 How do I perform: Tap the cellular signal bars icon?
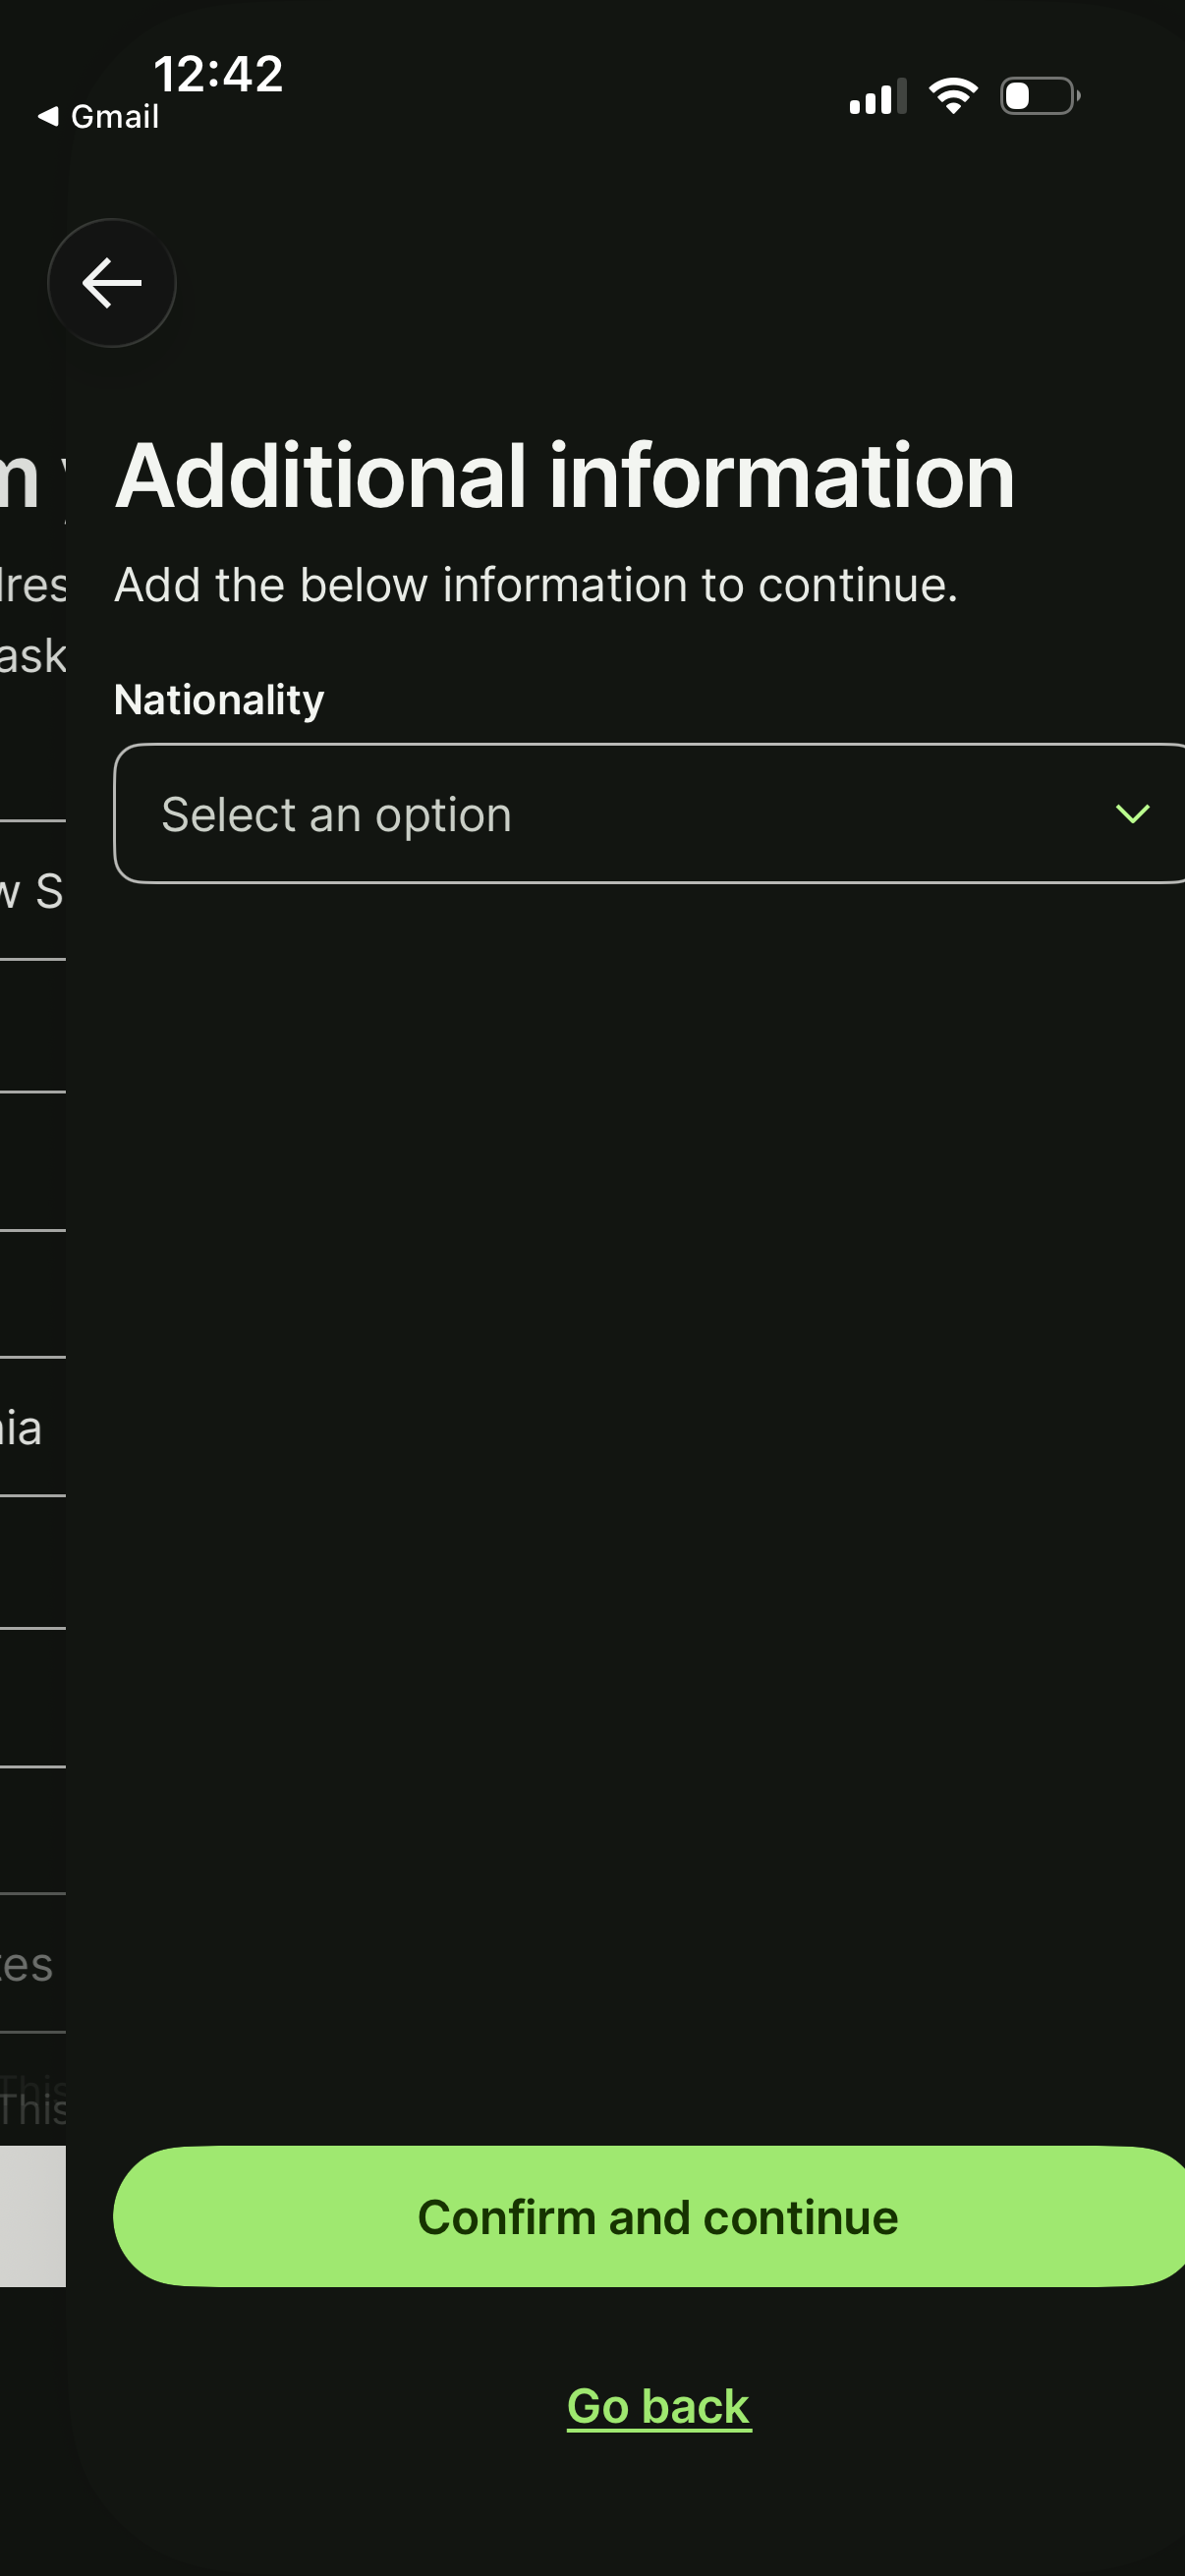point(877,97)
